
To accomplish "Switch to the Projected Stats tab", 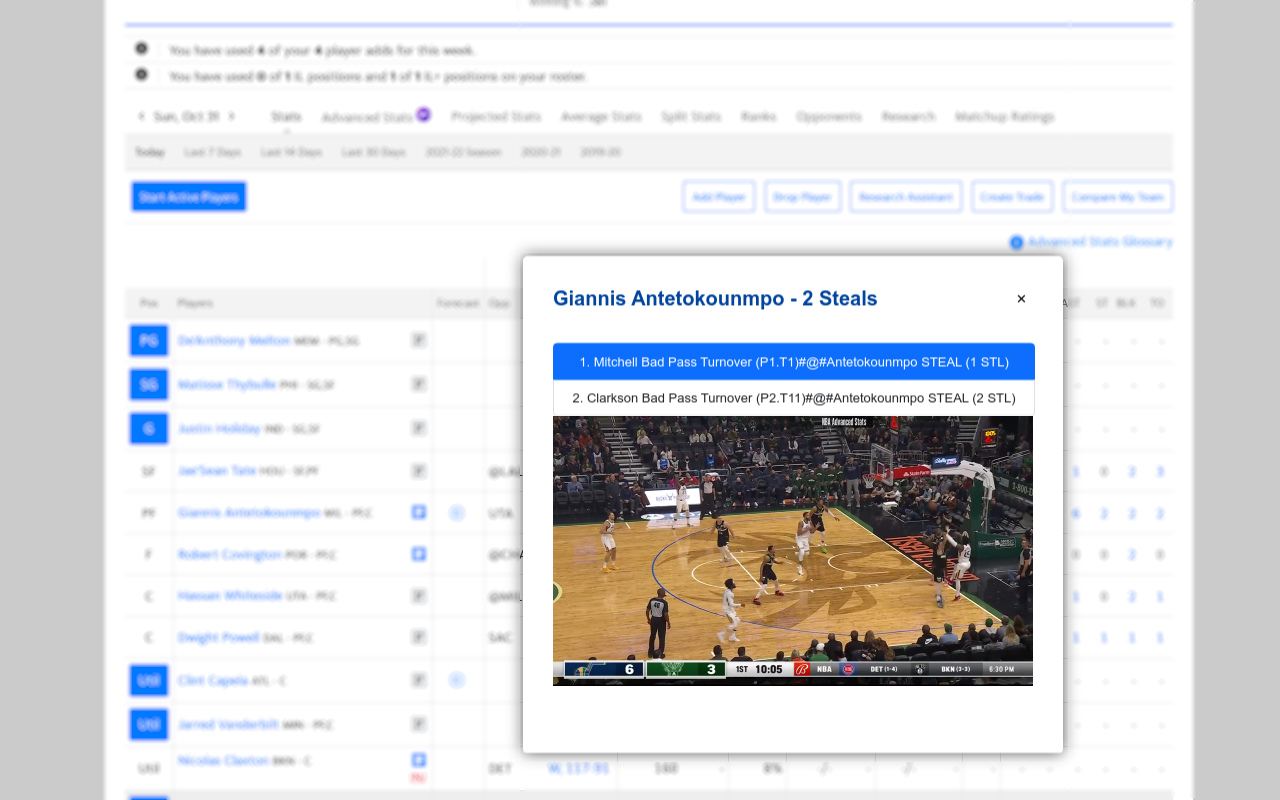I will (496, 116).
